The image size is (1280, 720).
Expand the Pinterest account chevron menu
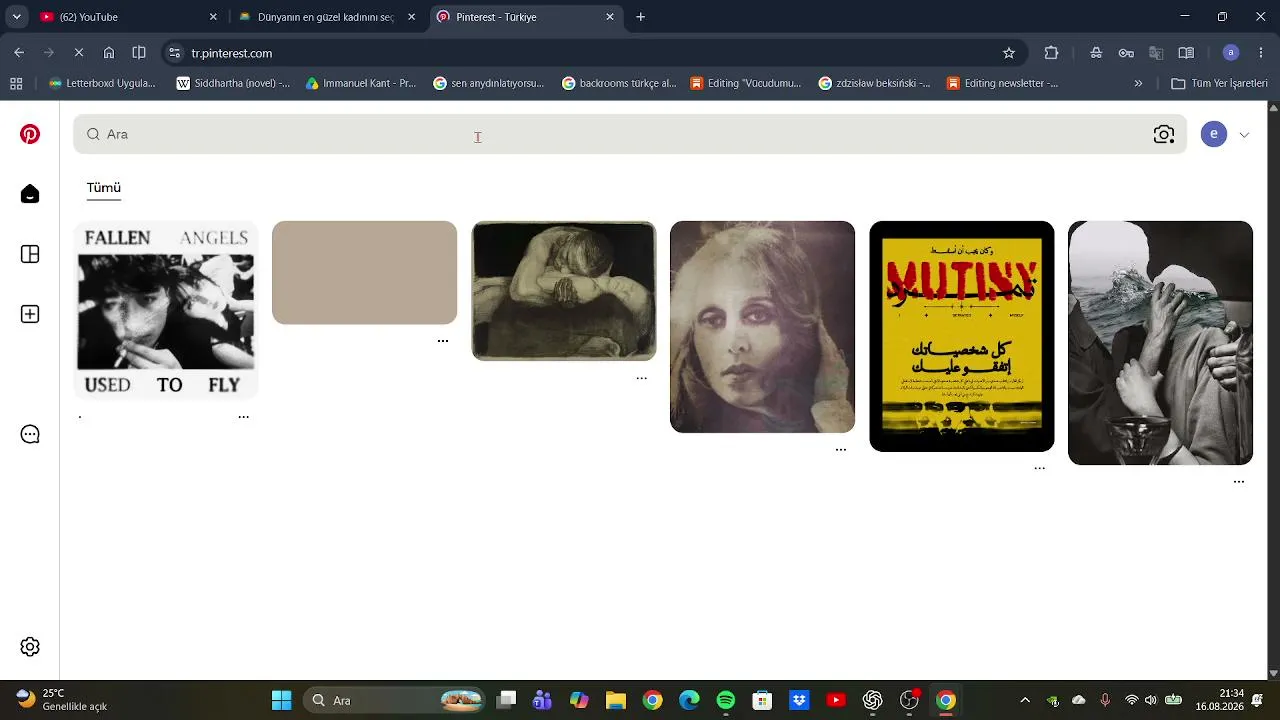pyautogui.click(x=1244, y=135)
